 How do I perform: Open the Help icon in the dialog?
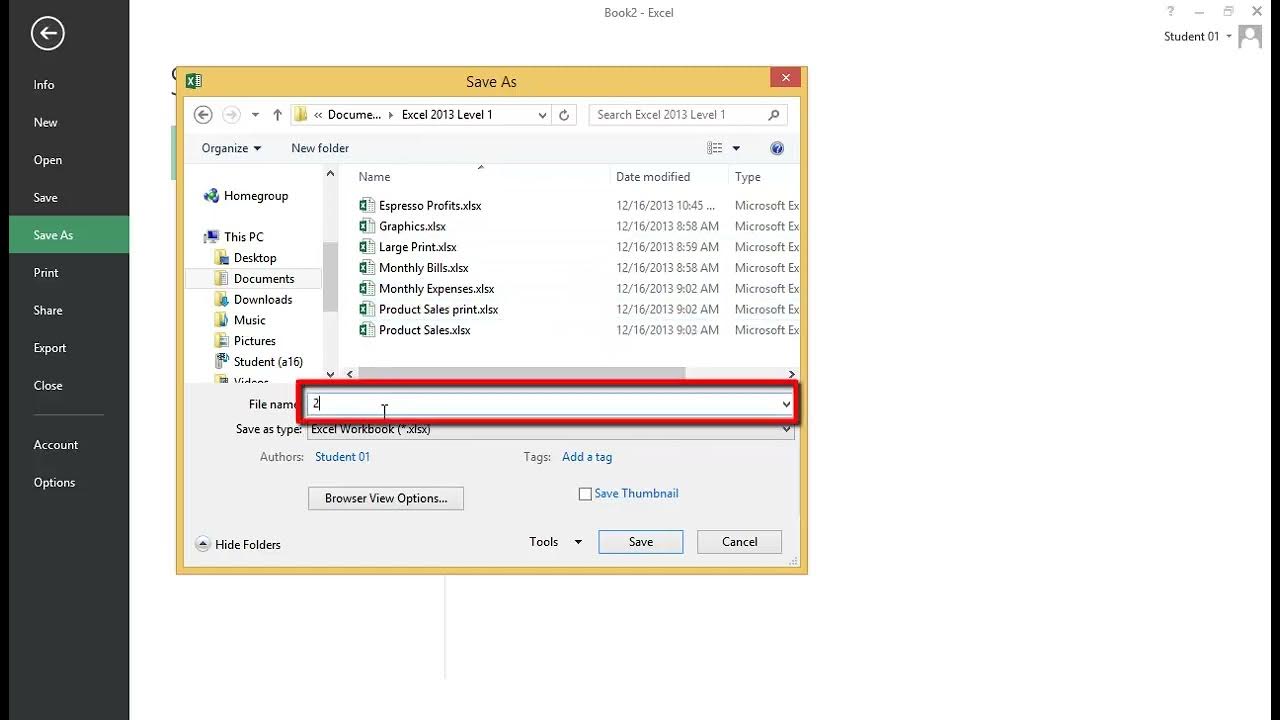[777, 148]
